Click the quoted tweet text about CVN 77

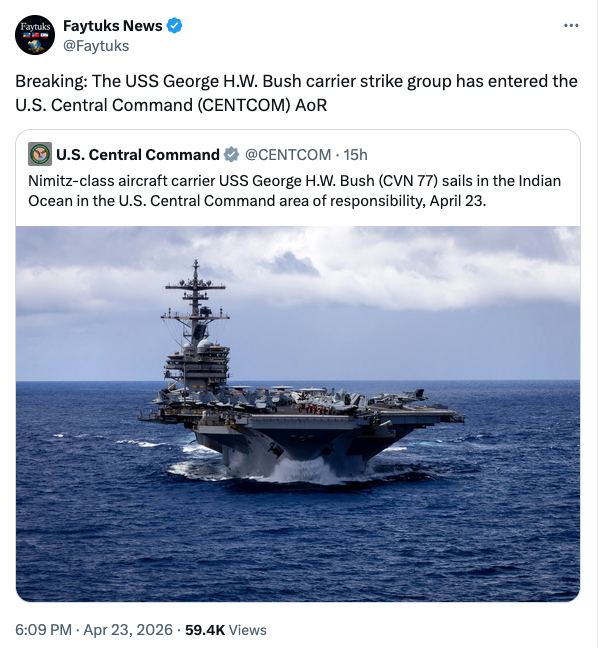coord(294,191)
